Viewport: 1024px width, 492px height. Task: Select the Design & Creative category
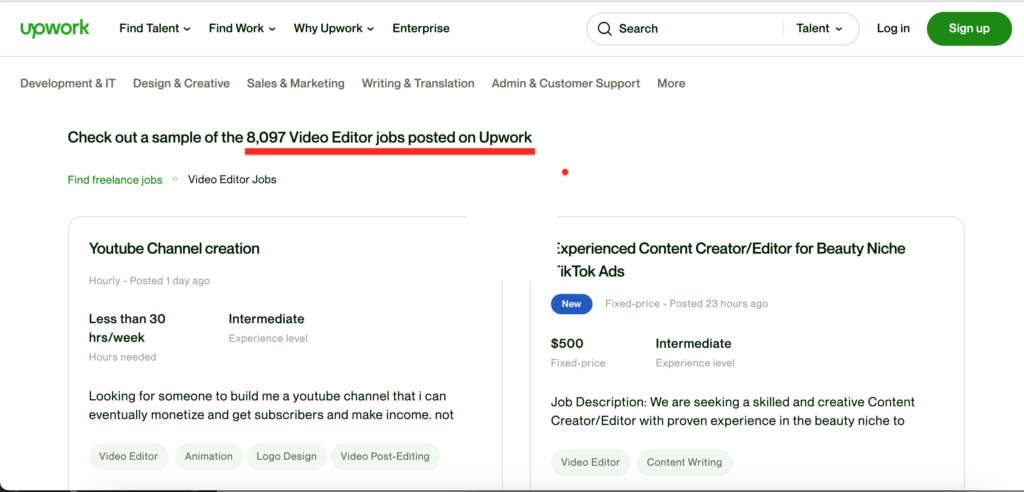[x=181, y=83]
